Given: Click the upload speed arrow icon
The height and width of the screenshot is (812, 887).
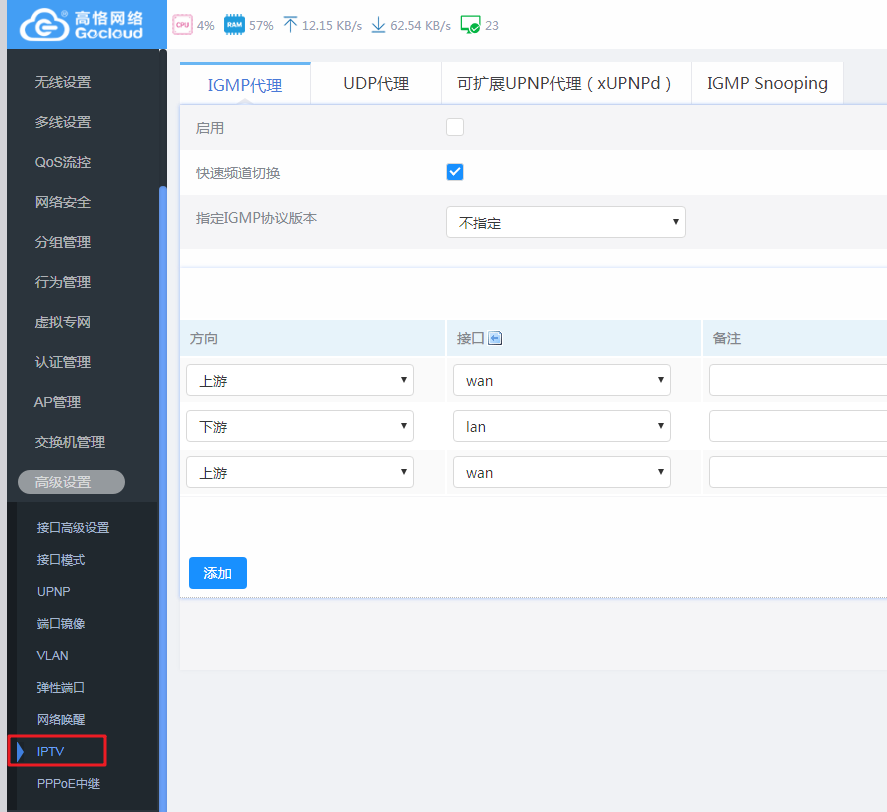Looking at the screenshot, I should [290, 25].
